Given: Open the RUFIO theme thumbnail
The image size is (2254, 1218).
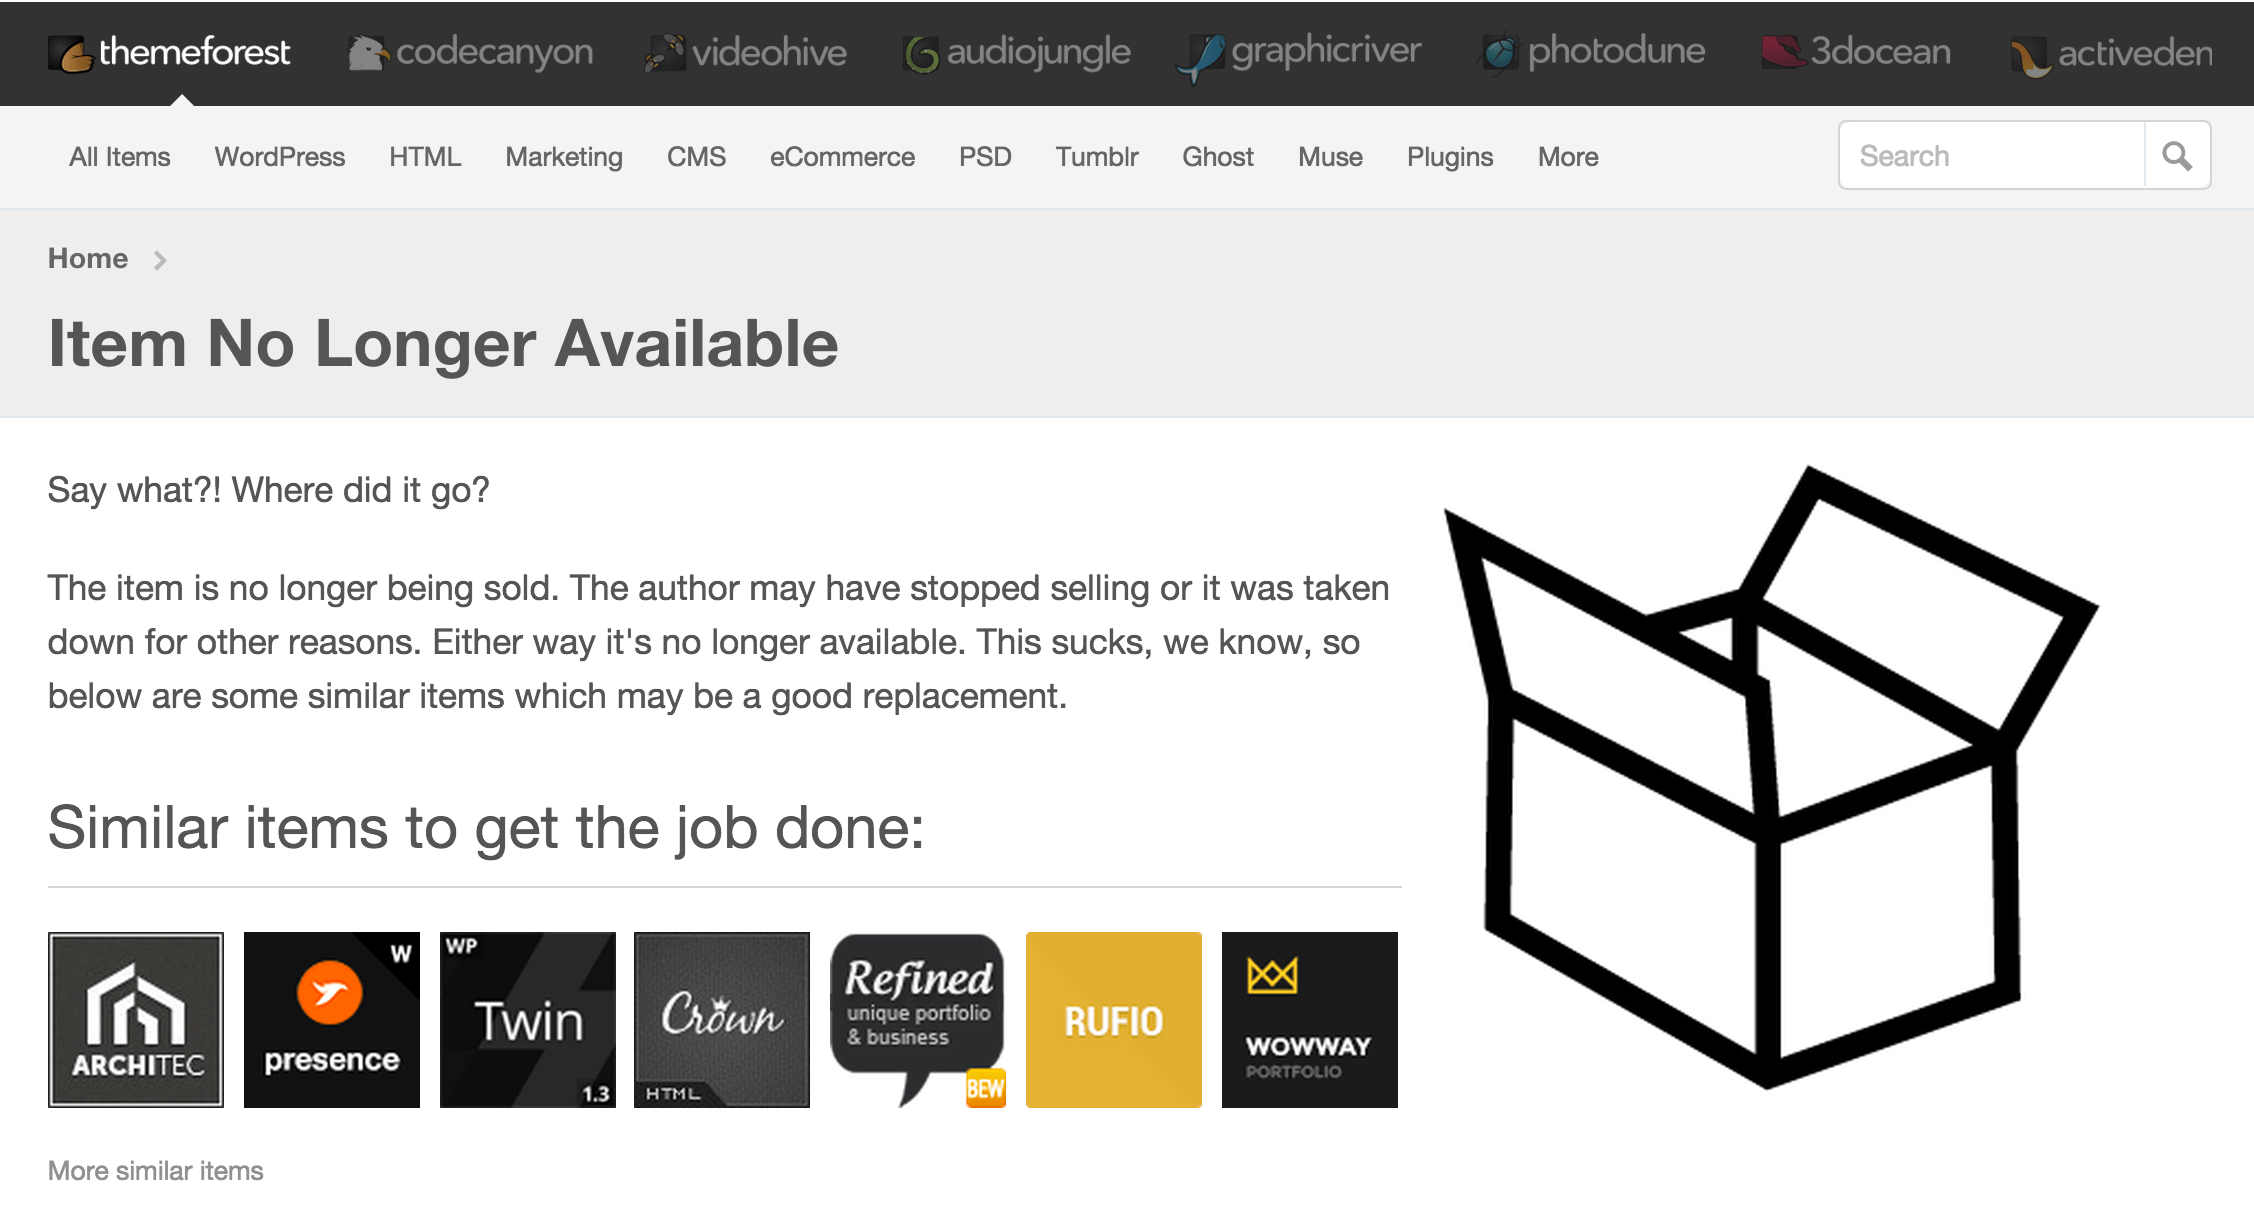Looking at the screenshot, I should pyautogui.click(x=1114, y=1020).
